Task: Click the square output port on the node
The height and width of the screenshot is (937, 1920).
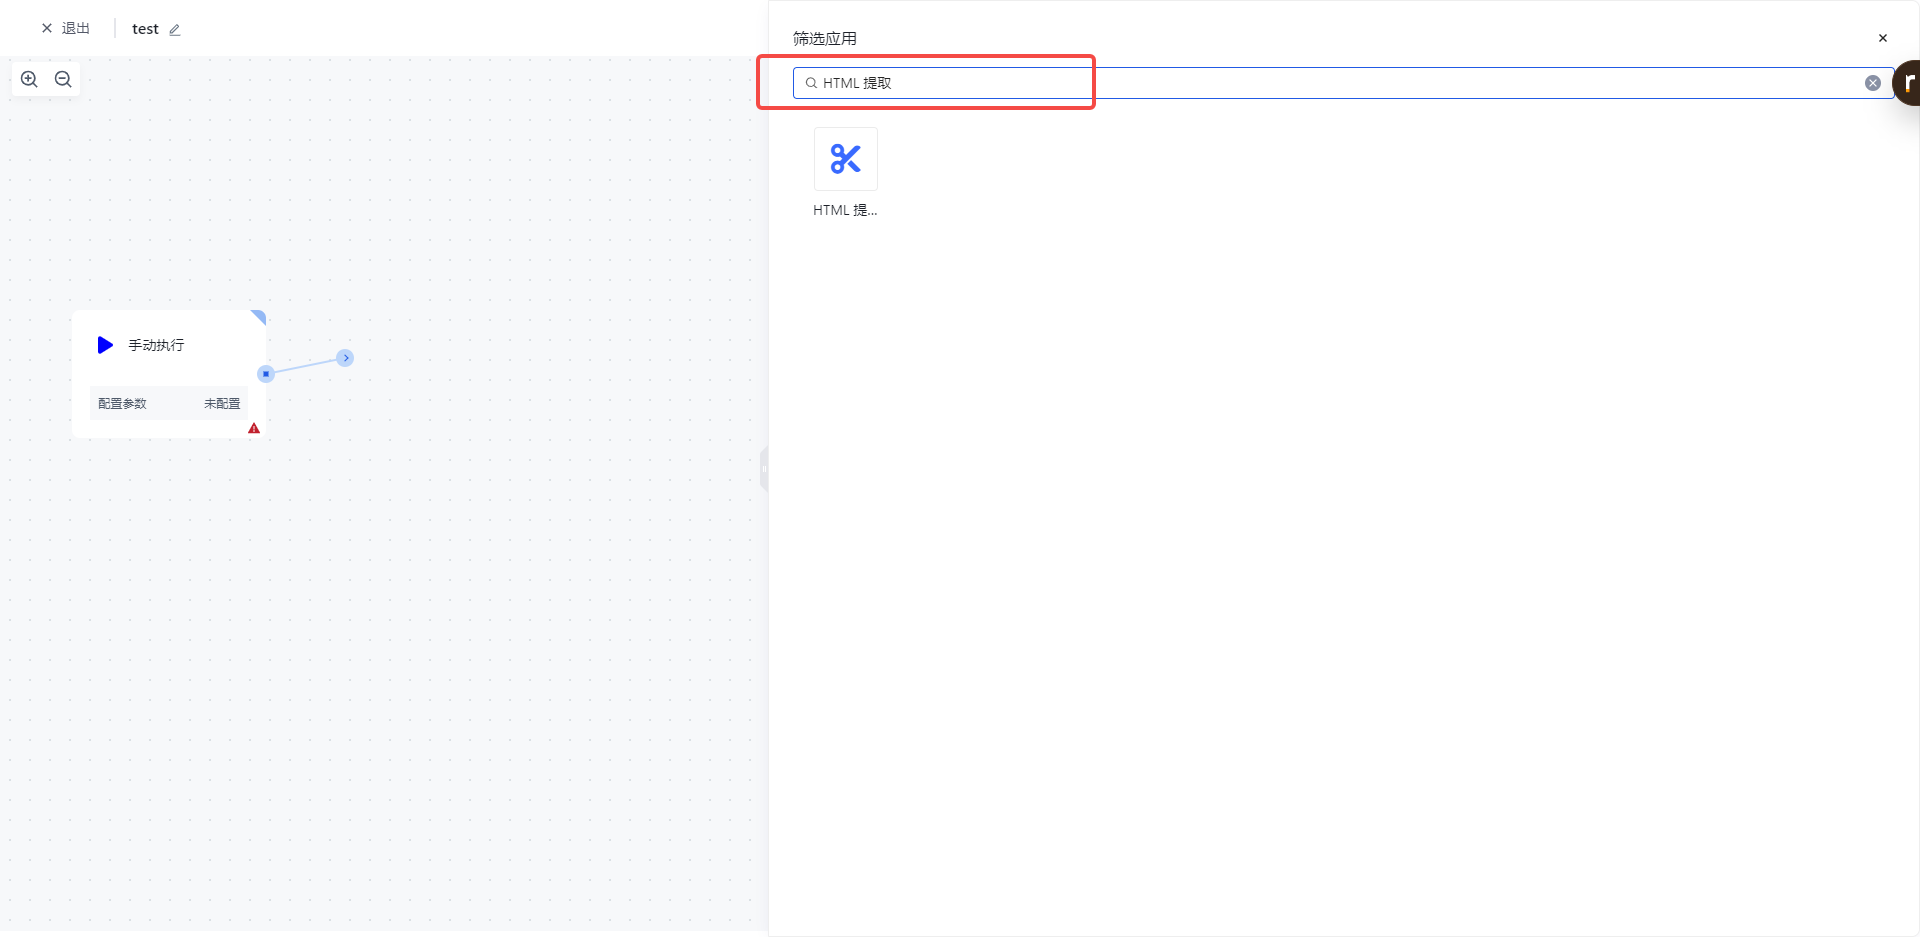Action: [x=266, y=374]
